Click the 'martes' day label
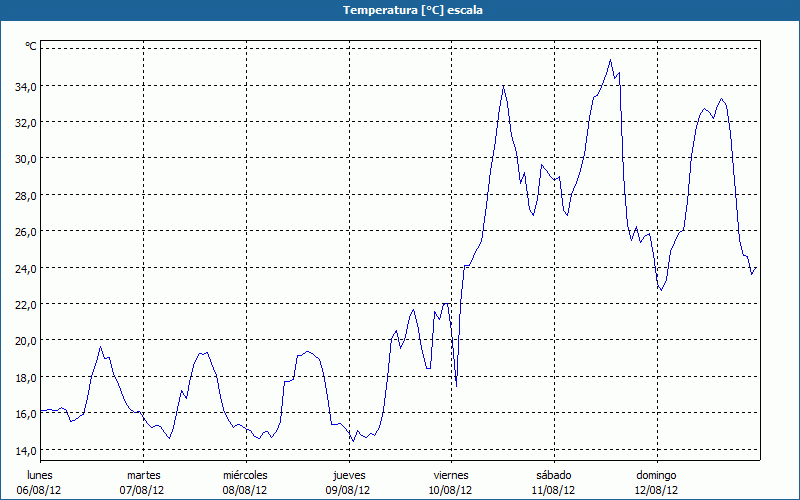Screen dimensions: 800x500 tap(143, 475)
